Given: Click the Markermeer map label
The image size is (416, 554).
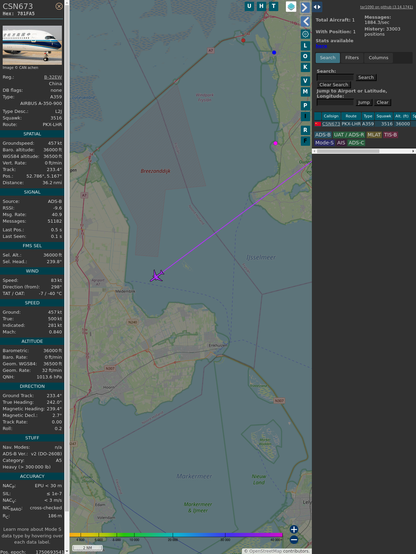Looking at the screenshot, I should pyautogui.click(x=194, y=476).
